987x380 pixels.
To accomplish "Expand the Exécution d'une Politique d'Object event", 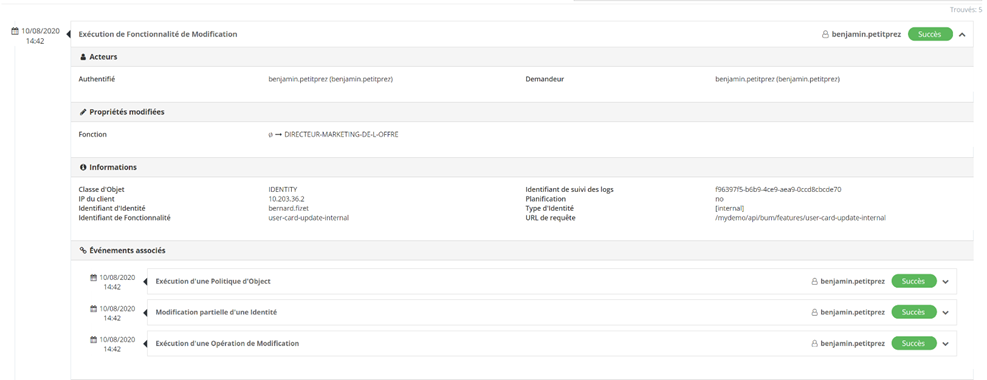I will click(x=945, y=281).
